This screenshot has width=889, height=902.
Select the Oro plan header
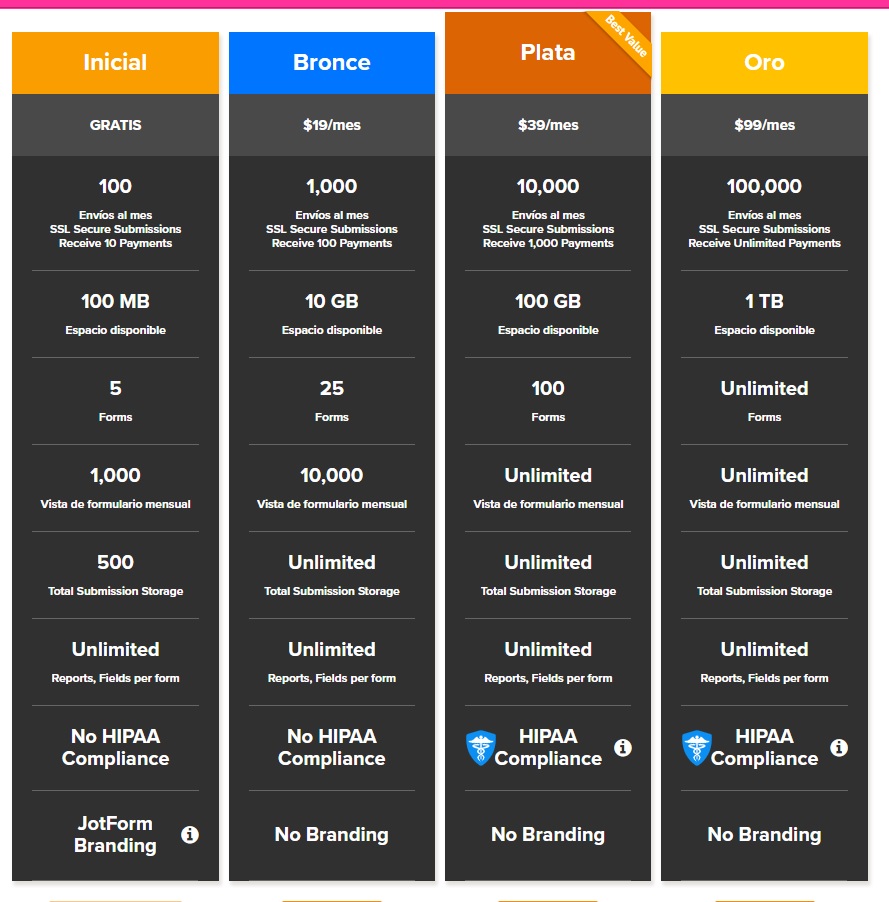[x=764, y=63]
